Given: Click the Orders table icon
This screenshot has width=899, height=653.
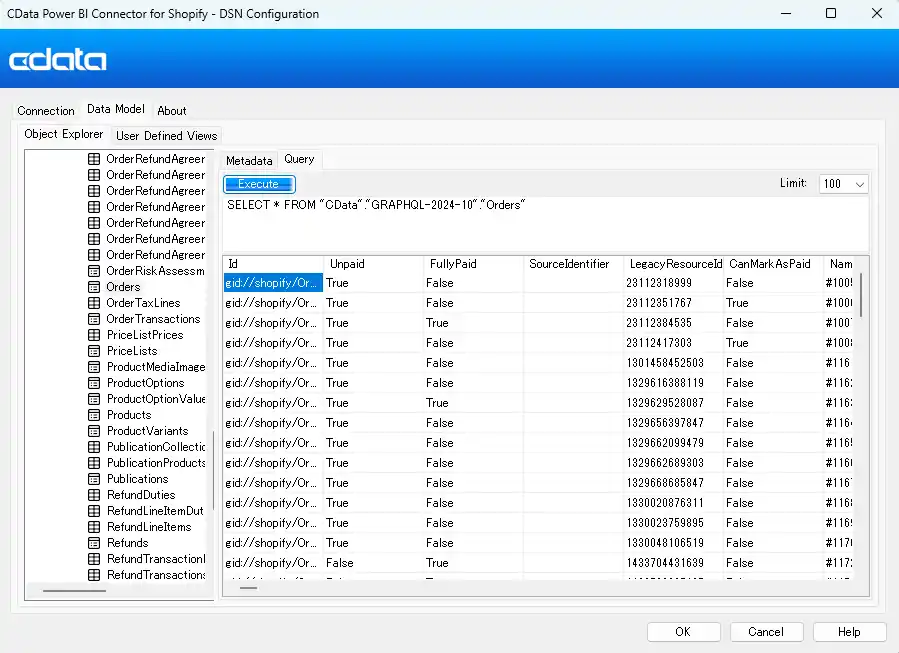Looking at the screenshot, I should point(95,287).
